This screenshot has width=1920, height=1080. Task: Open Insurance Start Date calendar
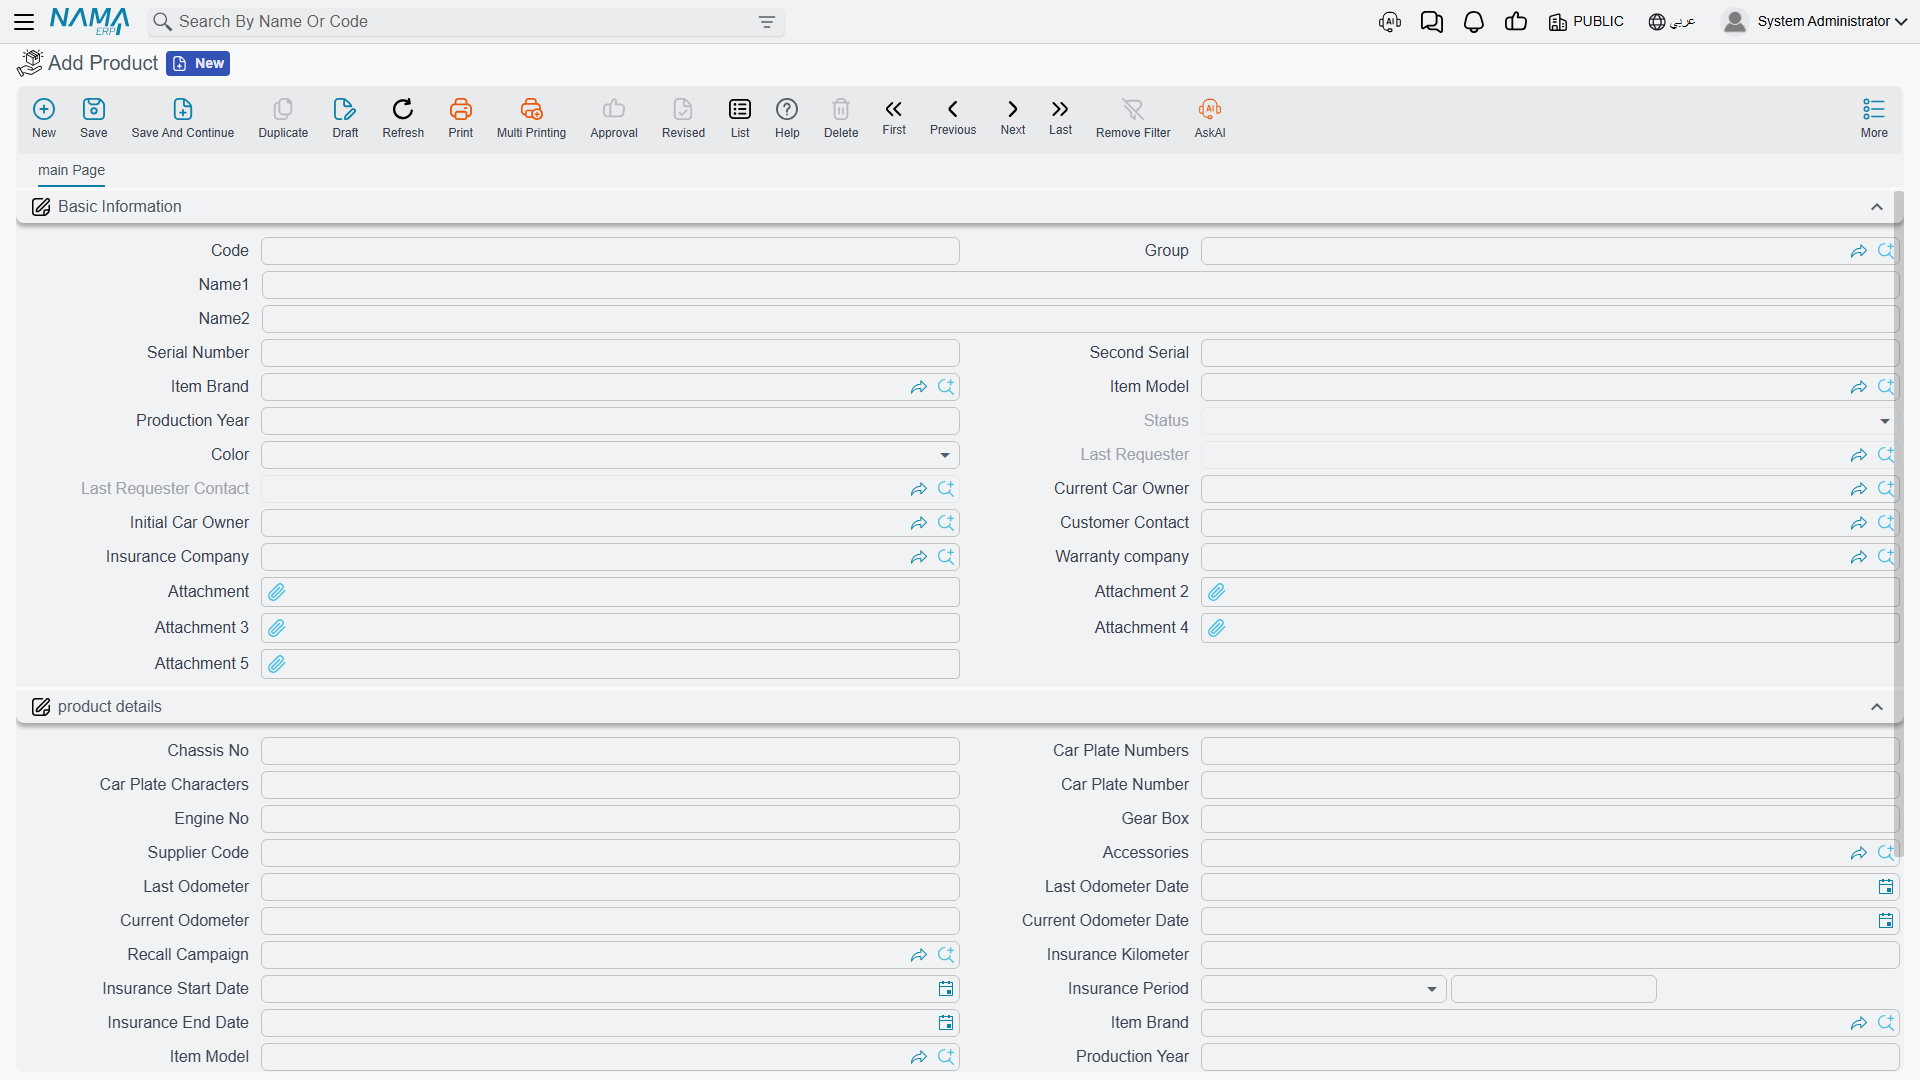pyautogui.click(x=946, y=989)
